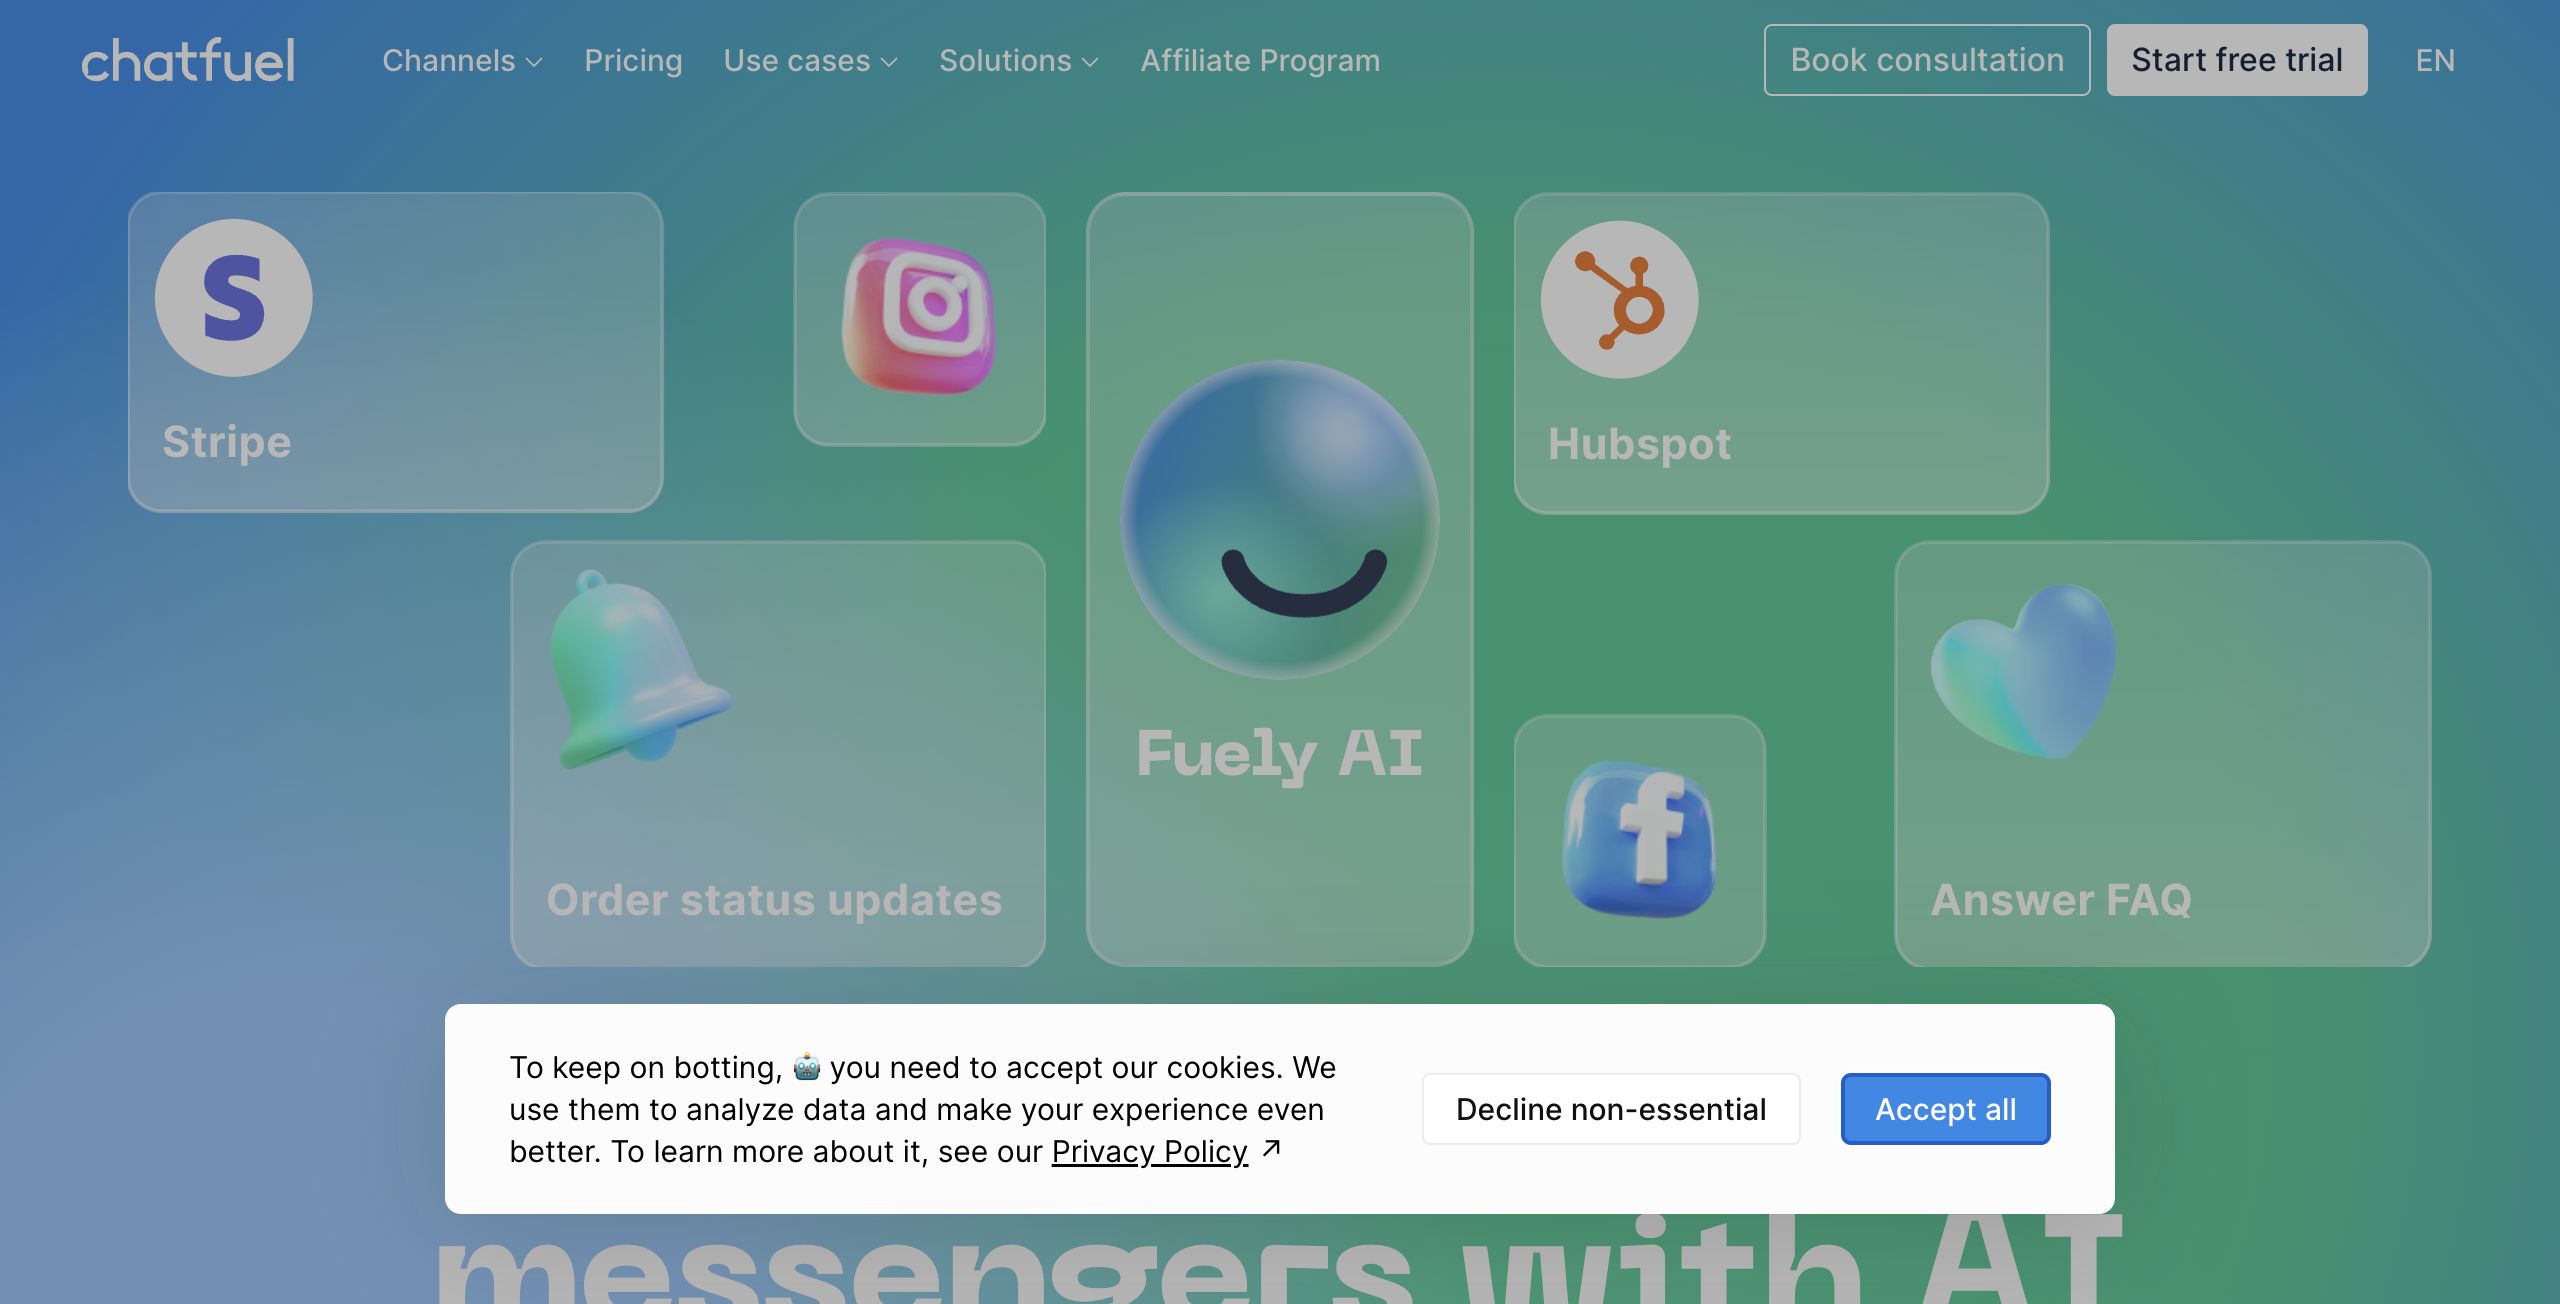
Task: Click the Stripe S logo icon
Action: pos(233,298)
